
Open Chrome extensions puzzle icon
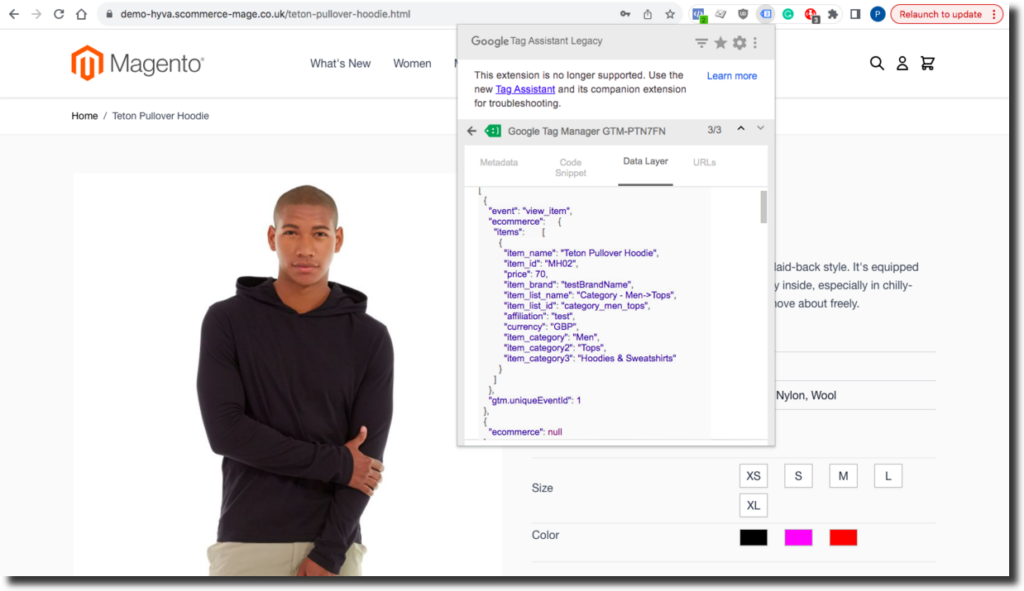pos(833,14)
